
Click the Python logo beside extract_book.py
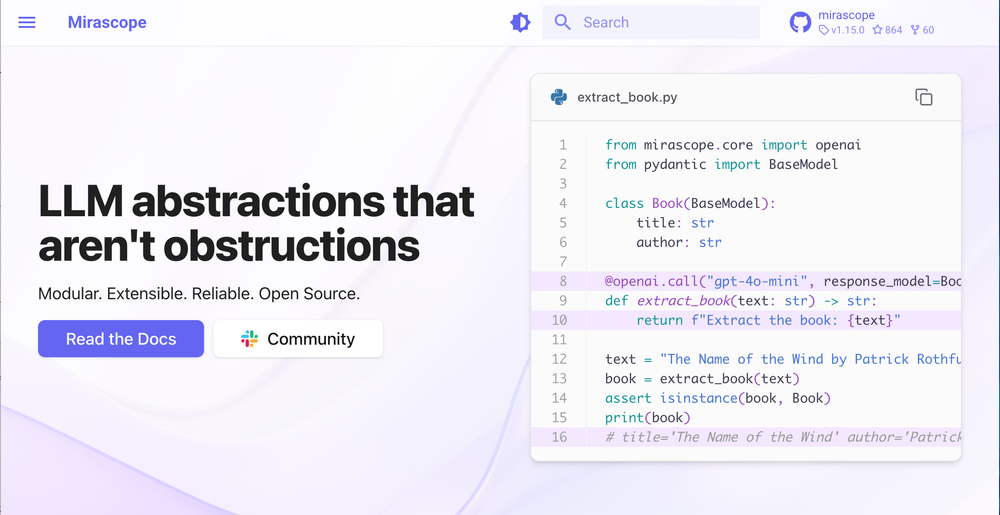coord(559,97)
